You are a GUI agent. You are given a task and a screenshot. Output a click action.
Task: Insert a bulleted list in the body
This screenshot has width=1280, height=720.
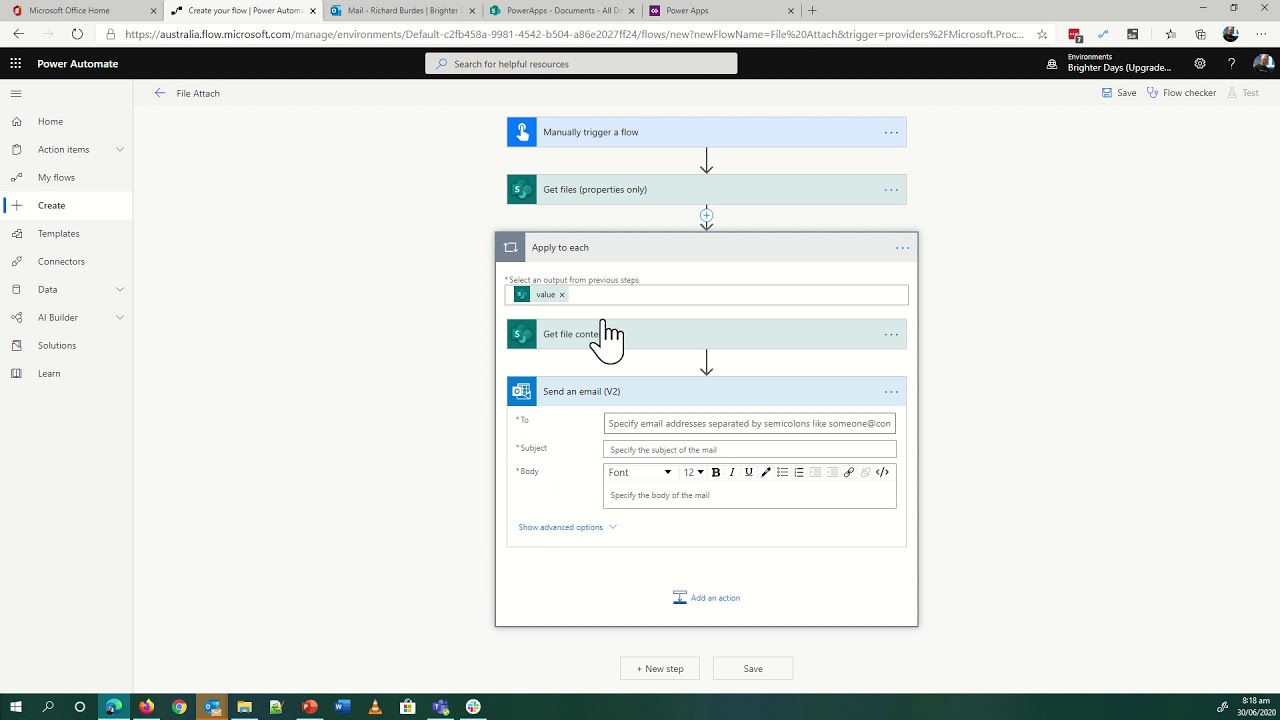point(782,472)
